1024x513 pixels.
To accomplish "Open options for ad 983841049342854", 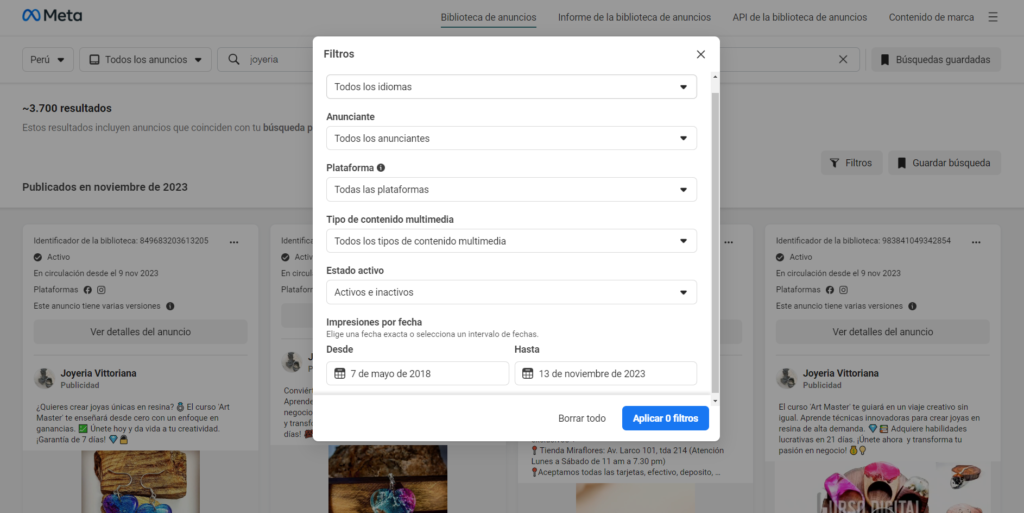I will tap(976, 241).
